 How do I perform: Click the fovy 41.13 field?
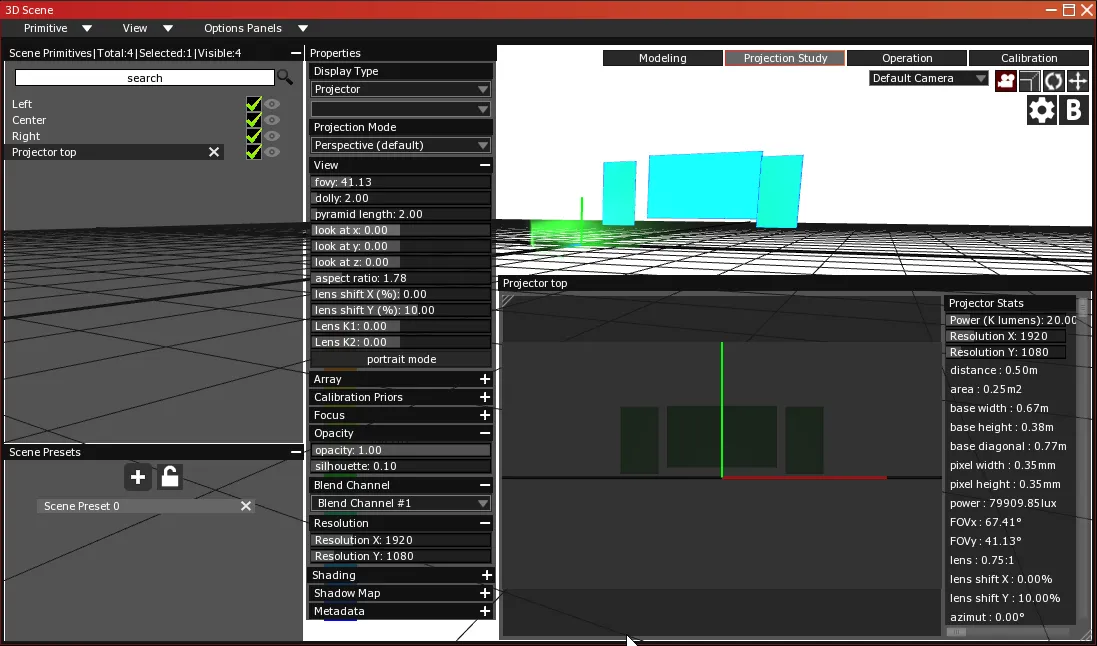click(401, 182)
